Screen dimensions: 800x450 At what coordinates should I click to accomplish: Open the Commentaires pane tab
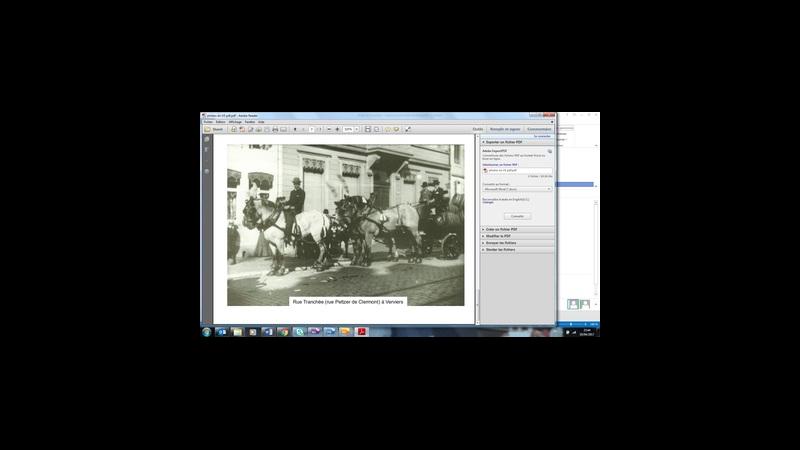[539, 130]
